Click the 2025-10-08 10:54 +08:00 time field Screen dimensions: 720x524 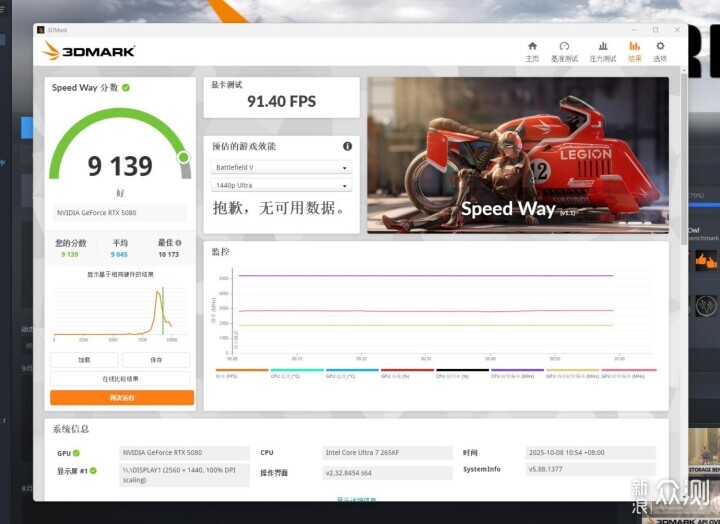(591, 452)
